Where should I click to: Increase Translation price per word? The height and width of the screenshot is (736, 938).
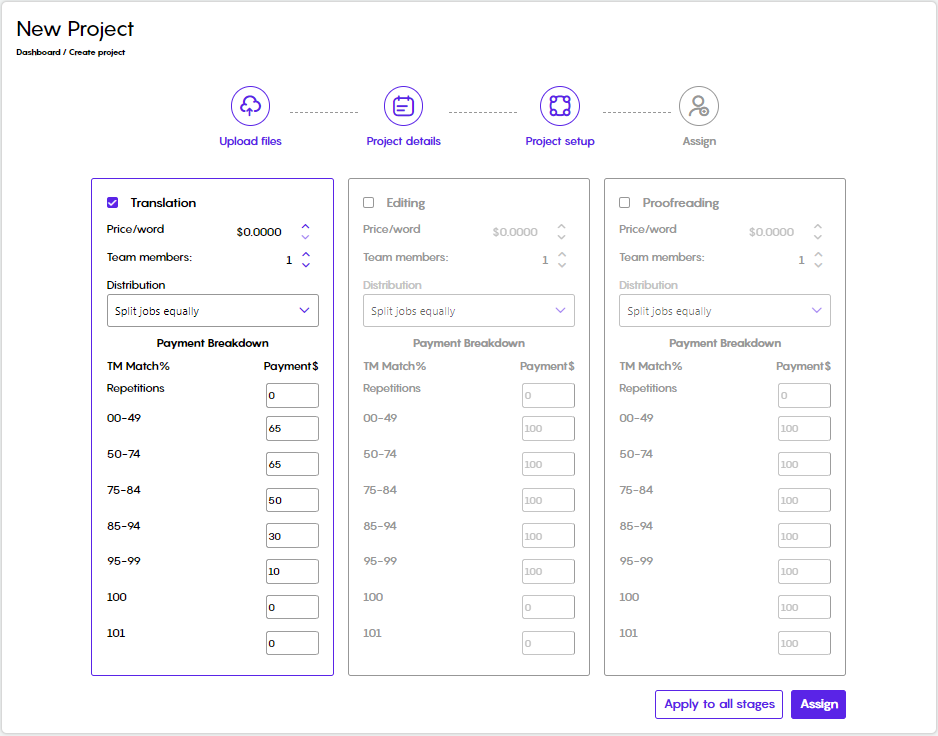click(x=306, y=227)
